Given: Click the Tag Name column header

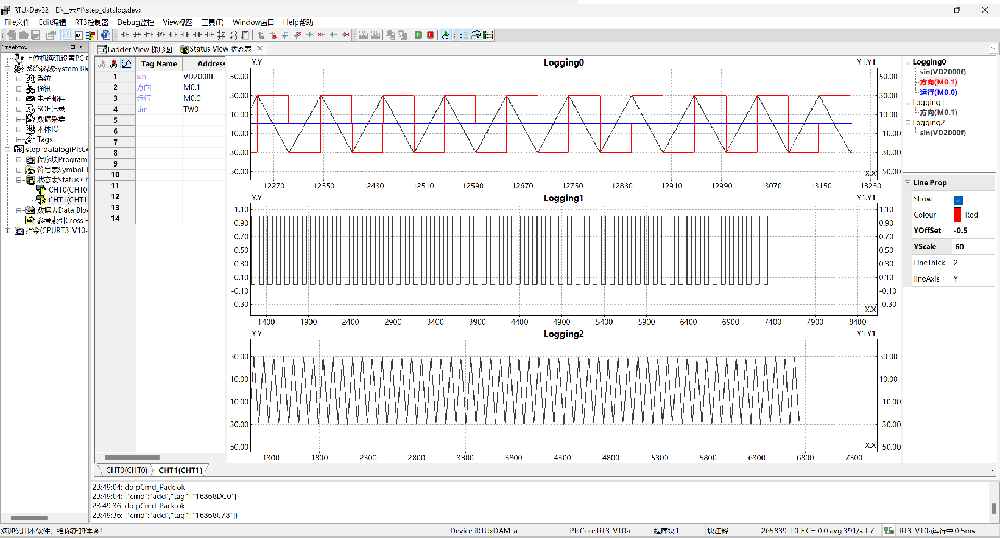Looking at the screenshot, I should coord(158,63).
